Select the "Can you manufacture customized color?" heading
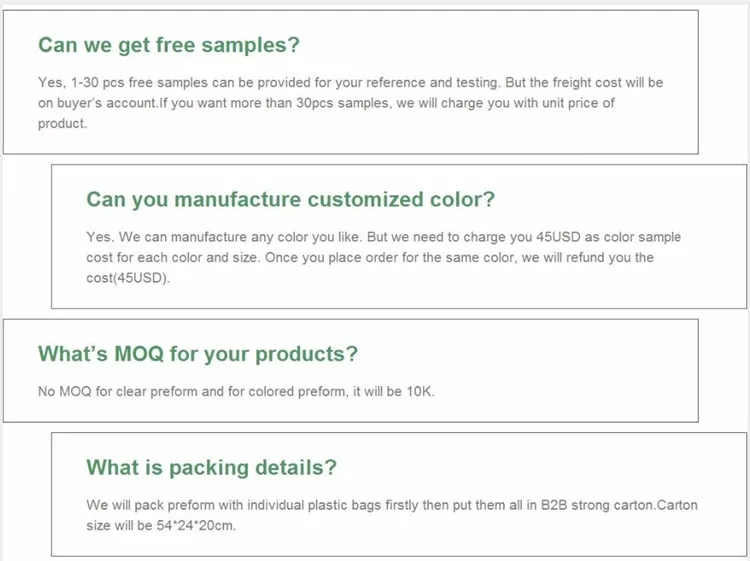This screenshot has width=750, height=561. tap(290, 199)
